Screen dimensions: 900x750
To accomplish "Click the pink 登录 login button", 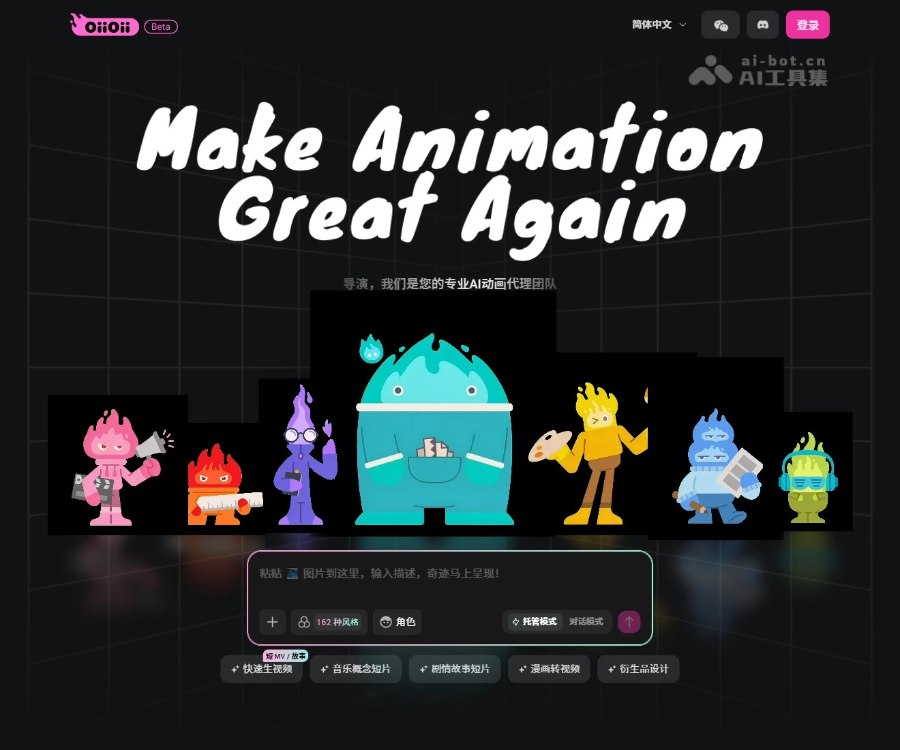I will coord(807,25).
